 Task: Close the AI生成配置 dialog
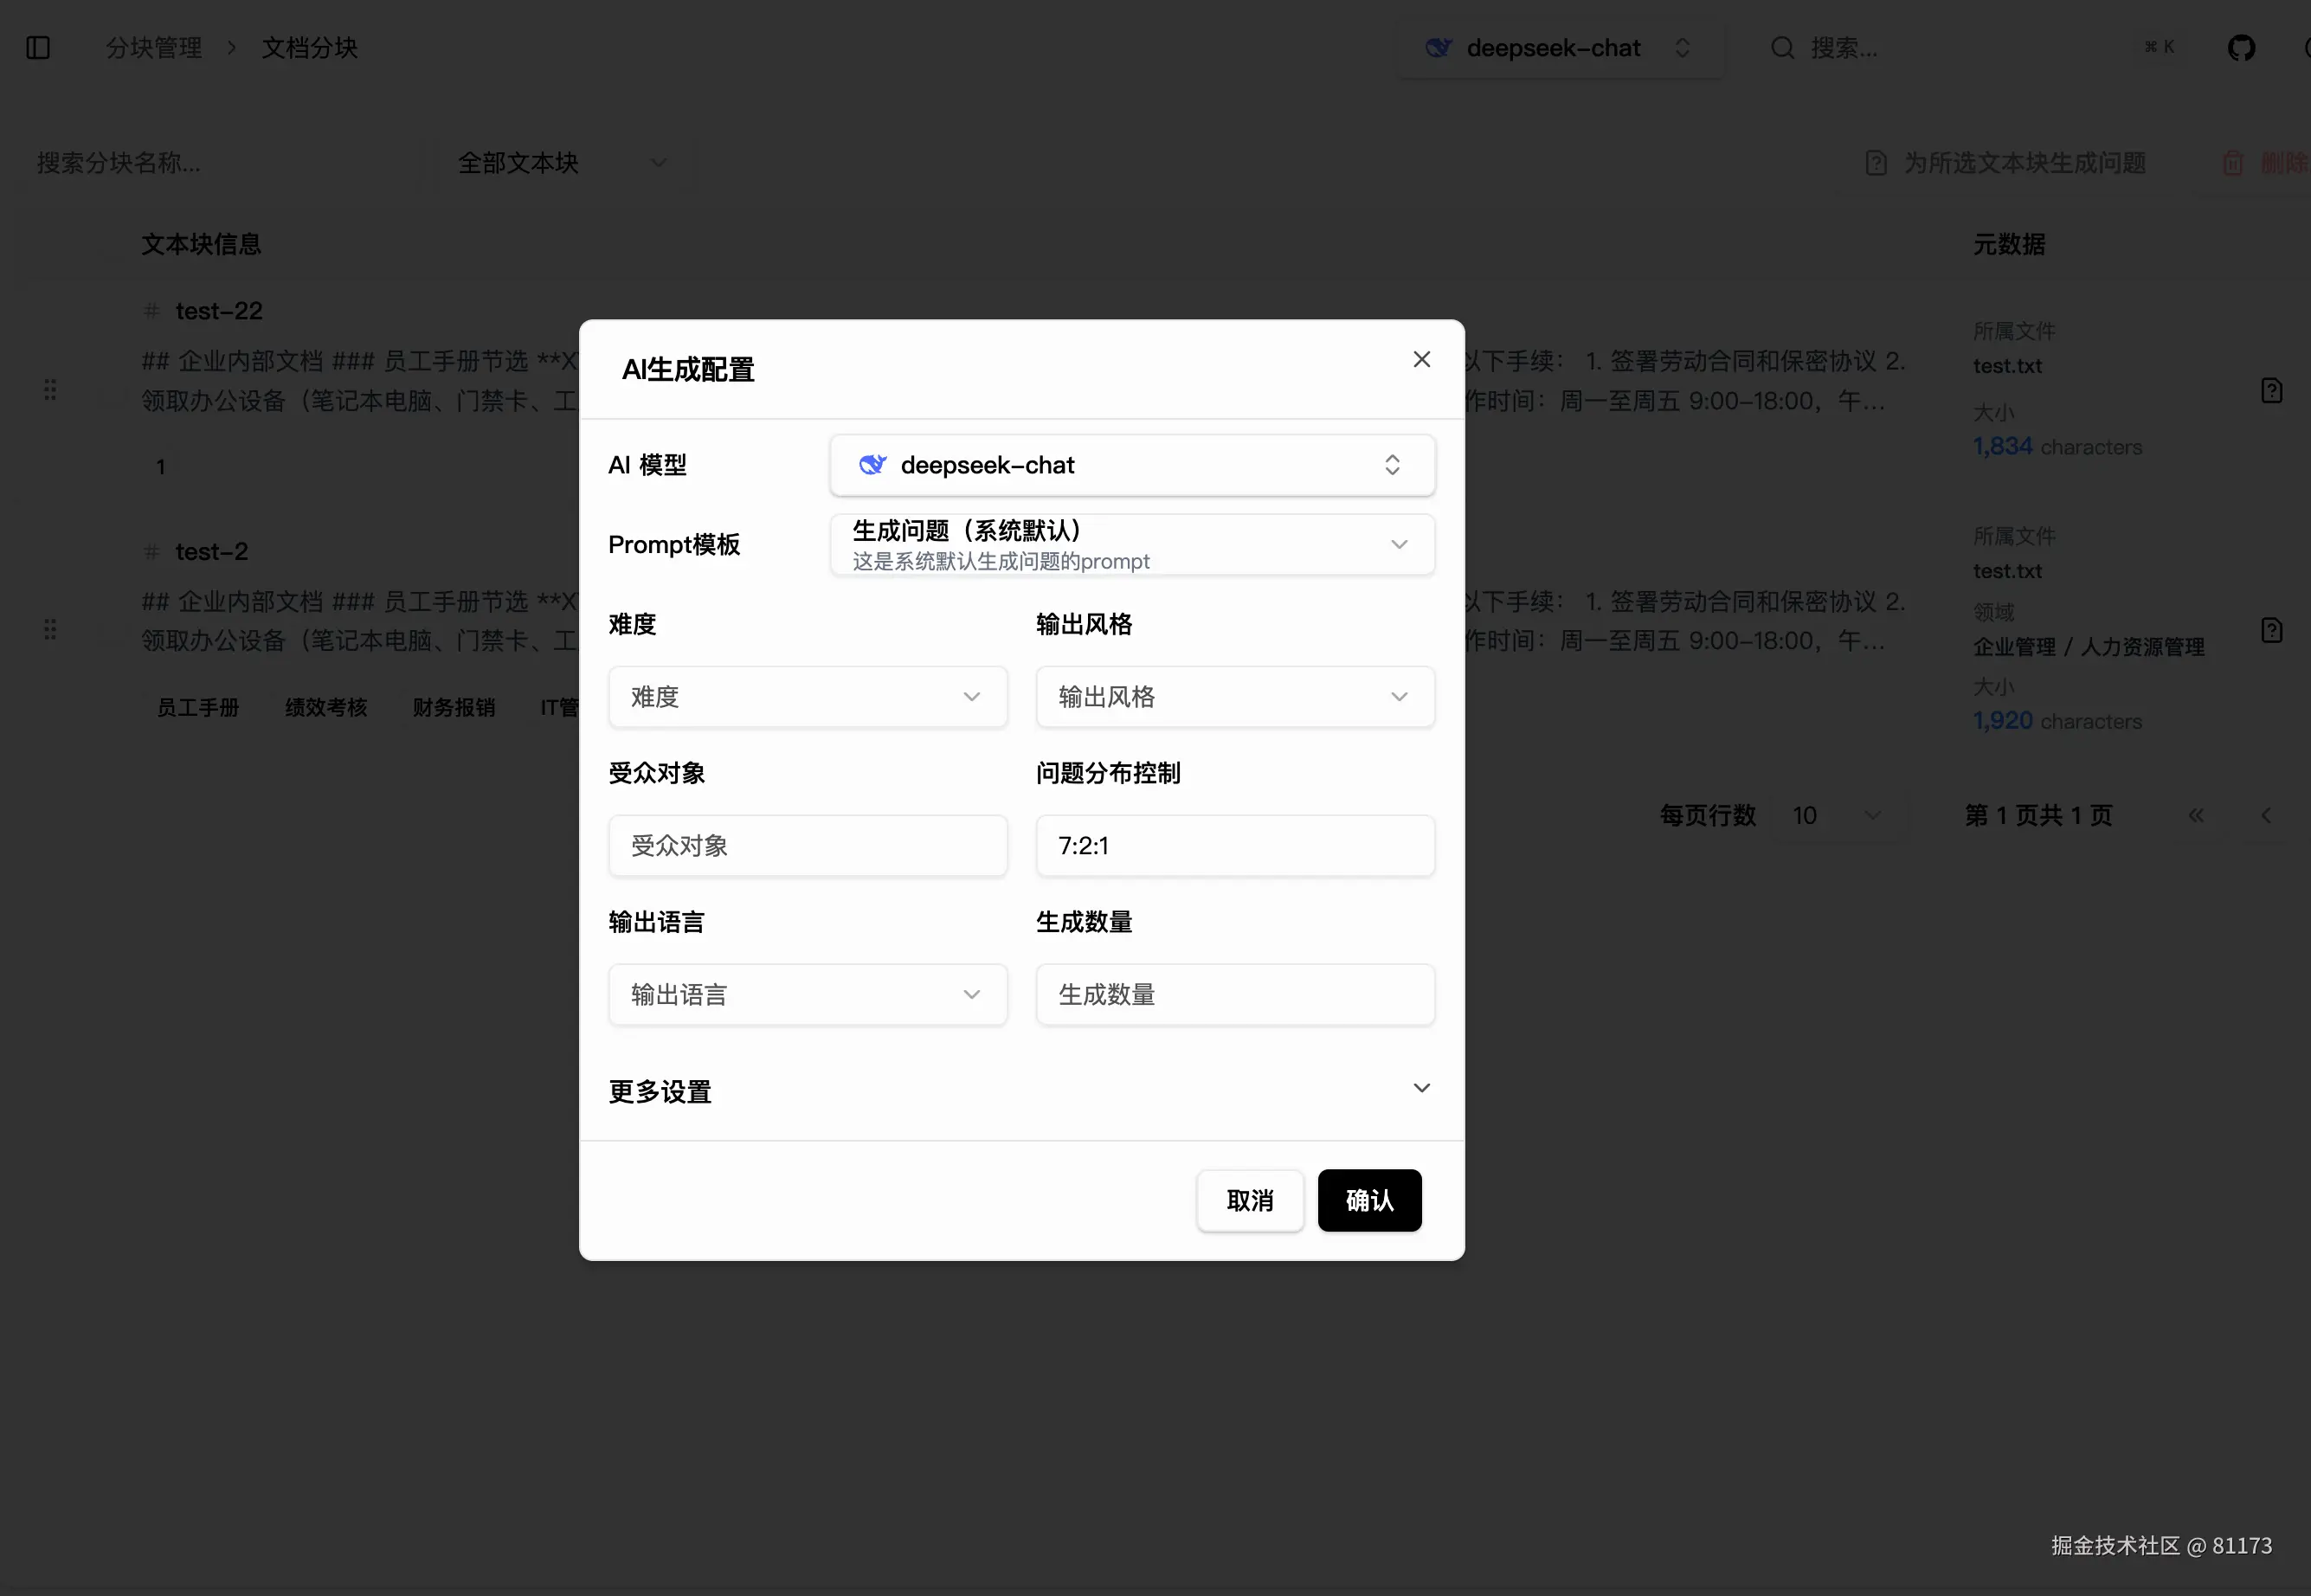(1421, 359)
